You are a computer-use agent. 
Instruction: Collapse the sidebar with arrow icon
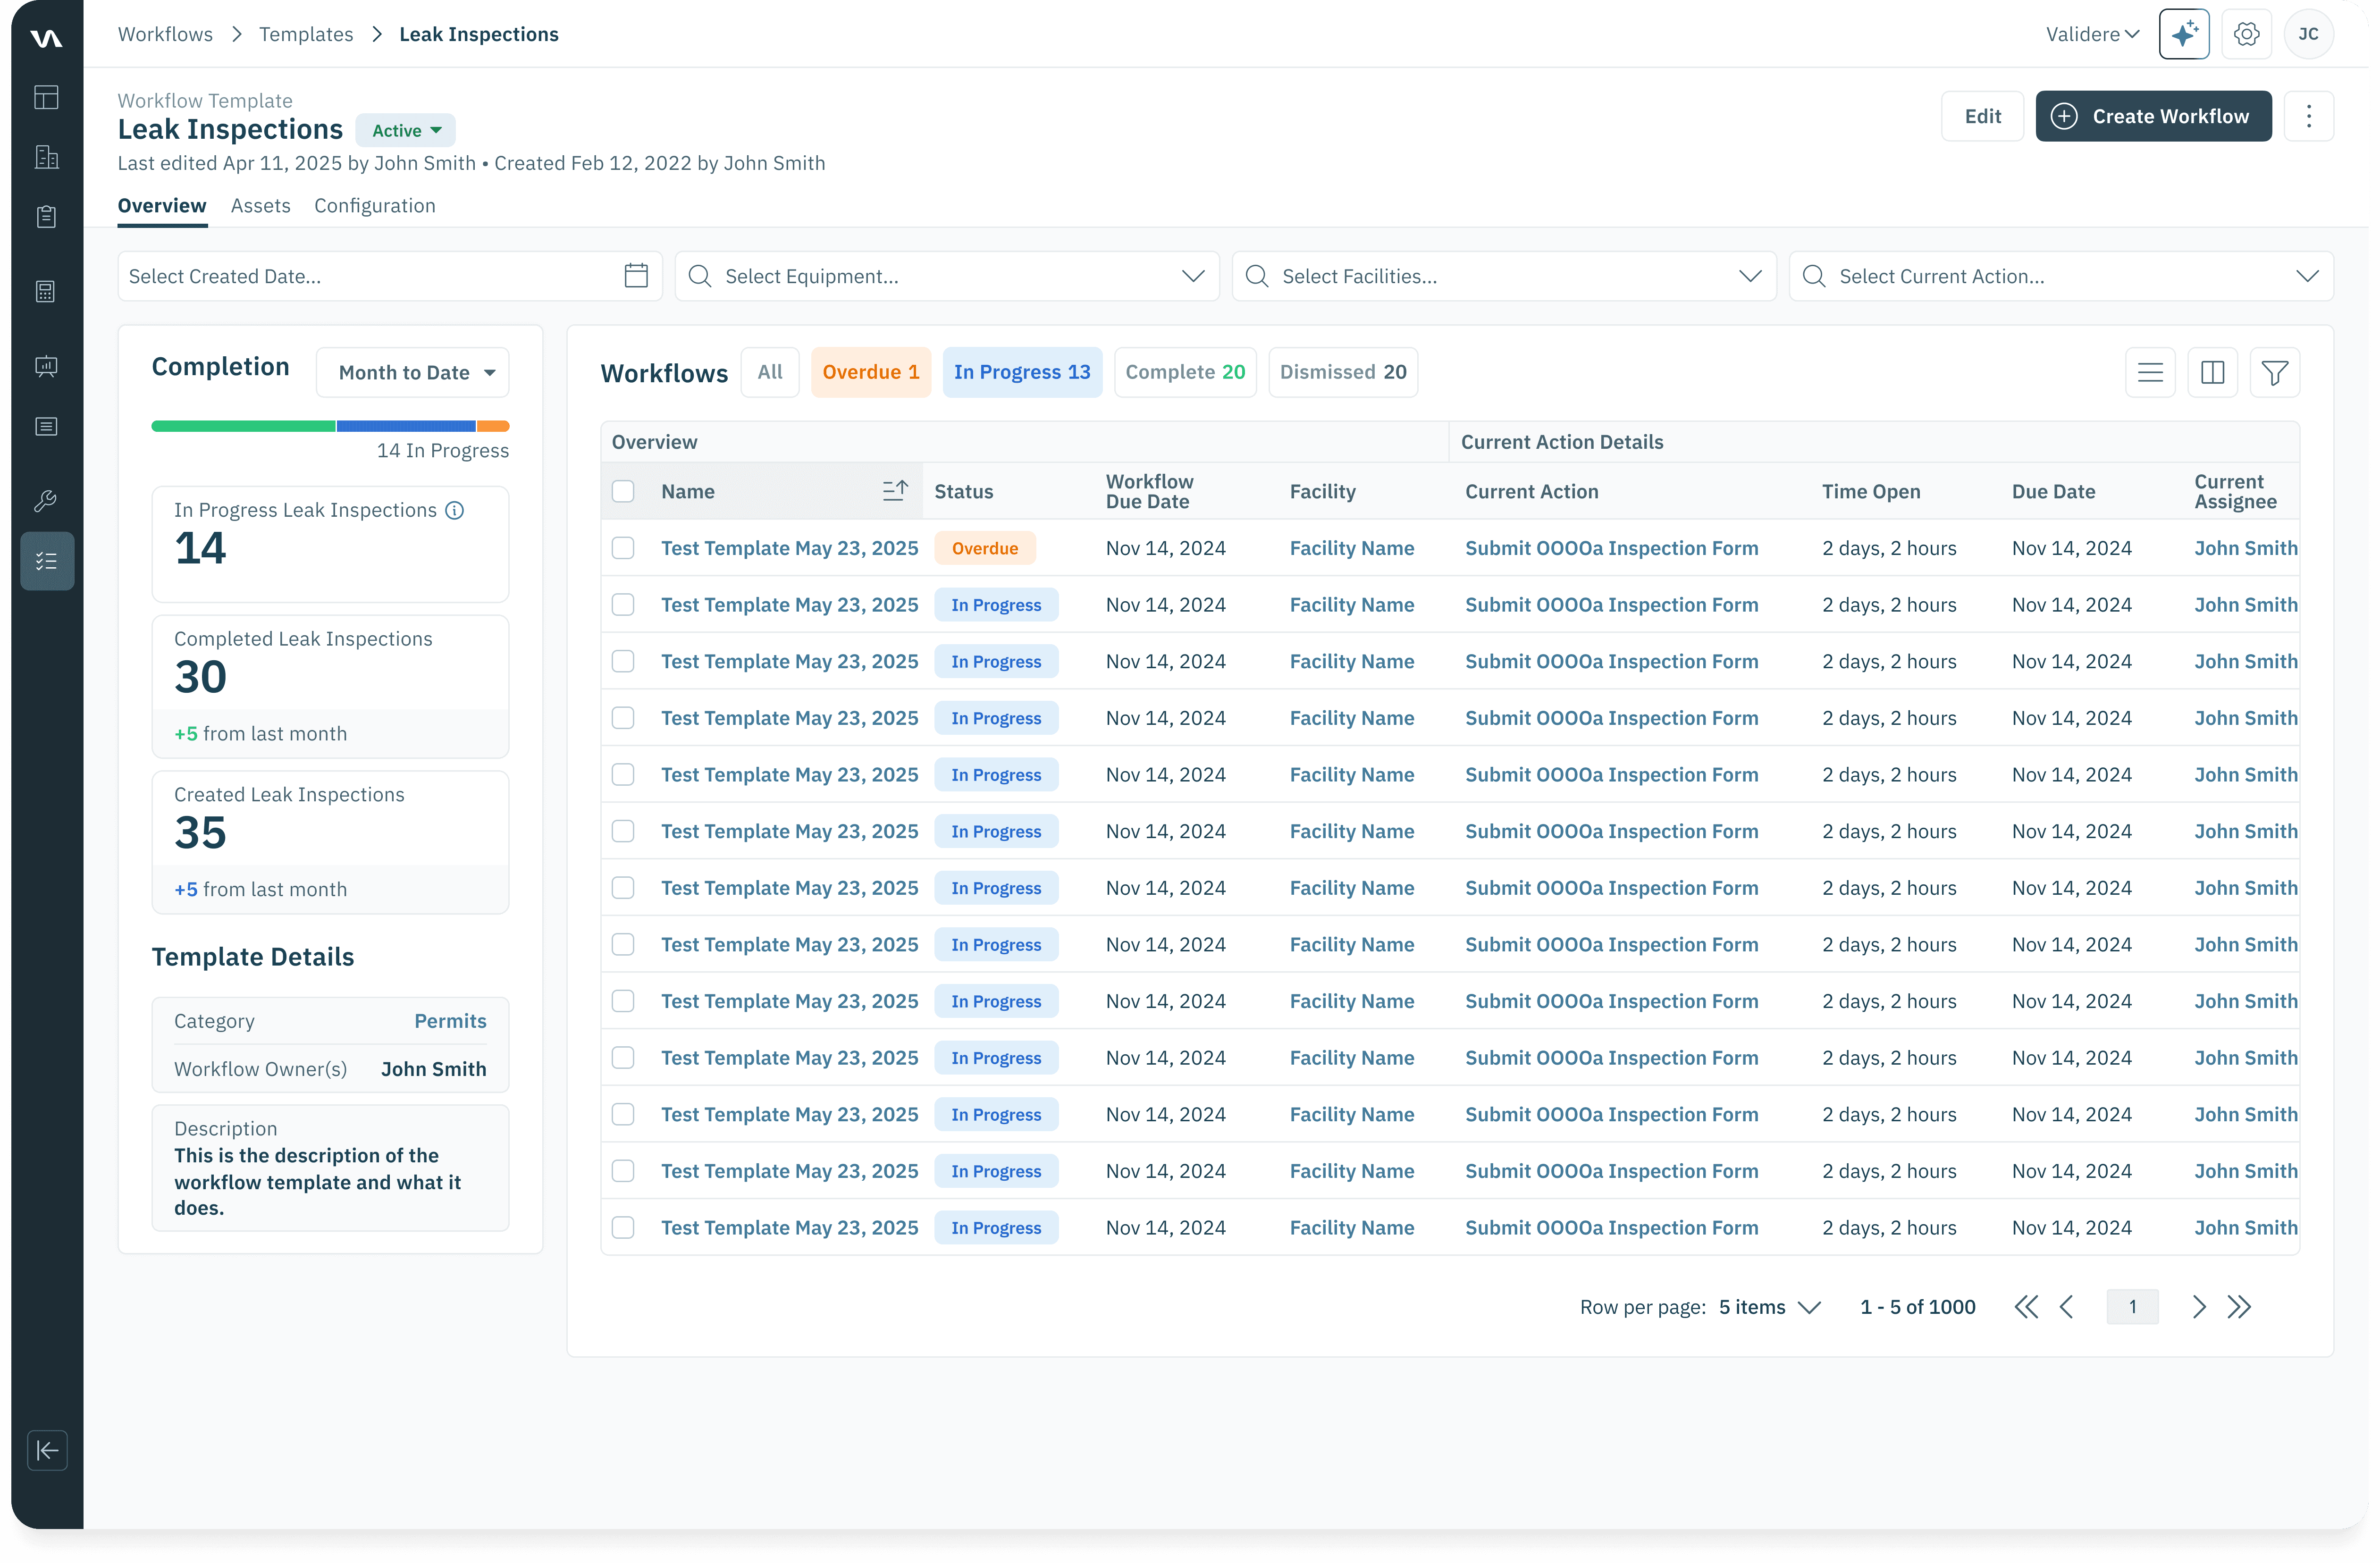point(47,1450)
